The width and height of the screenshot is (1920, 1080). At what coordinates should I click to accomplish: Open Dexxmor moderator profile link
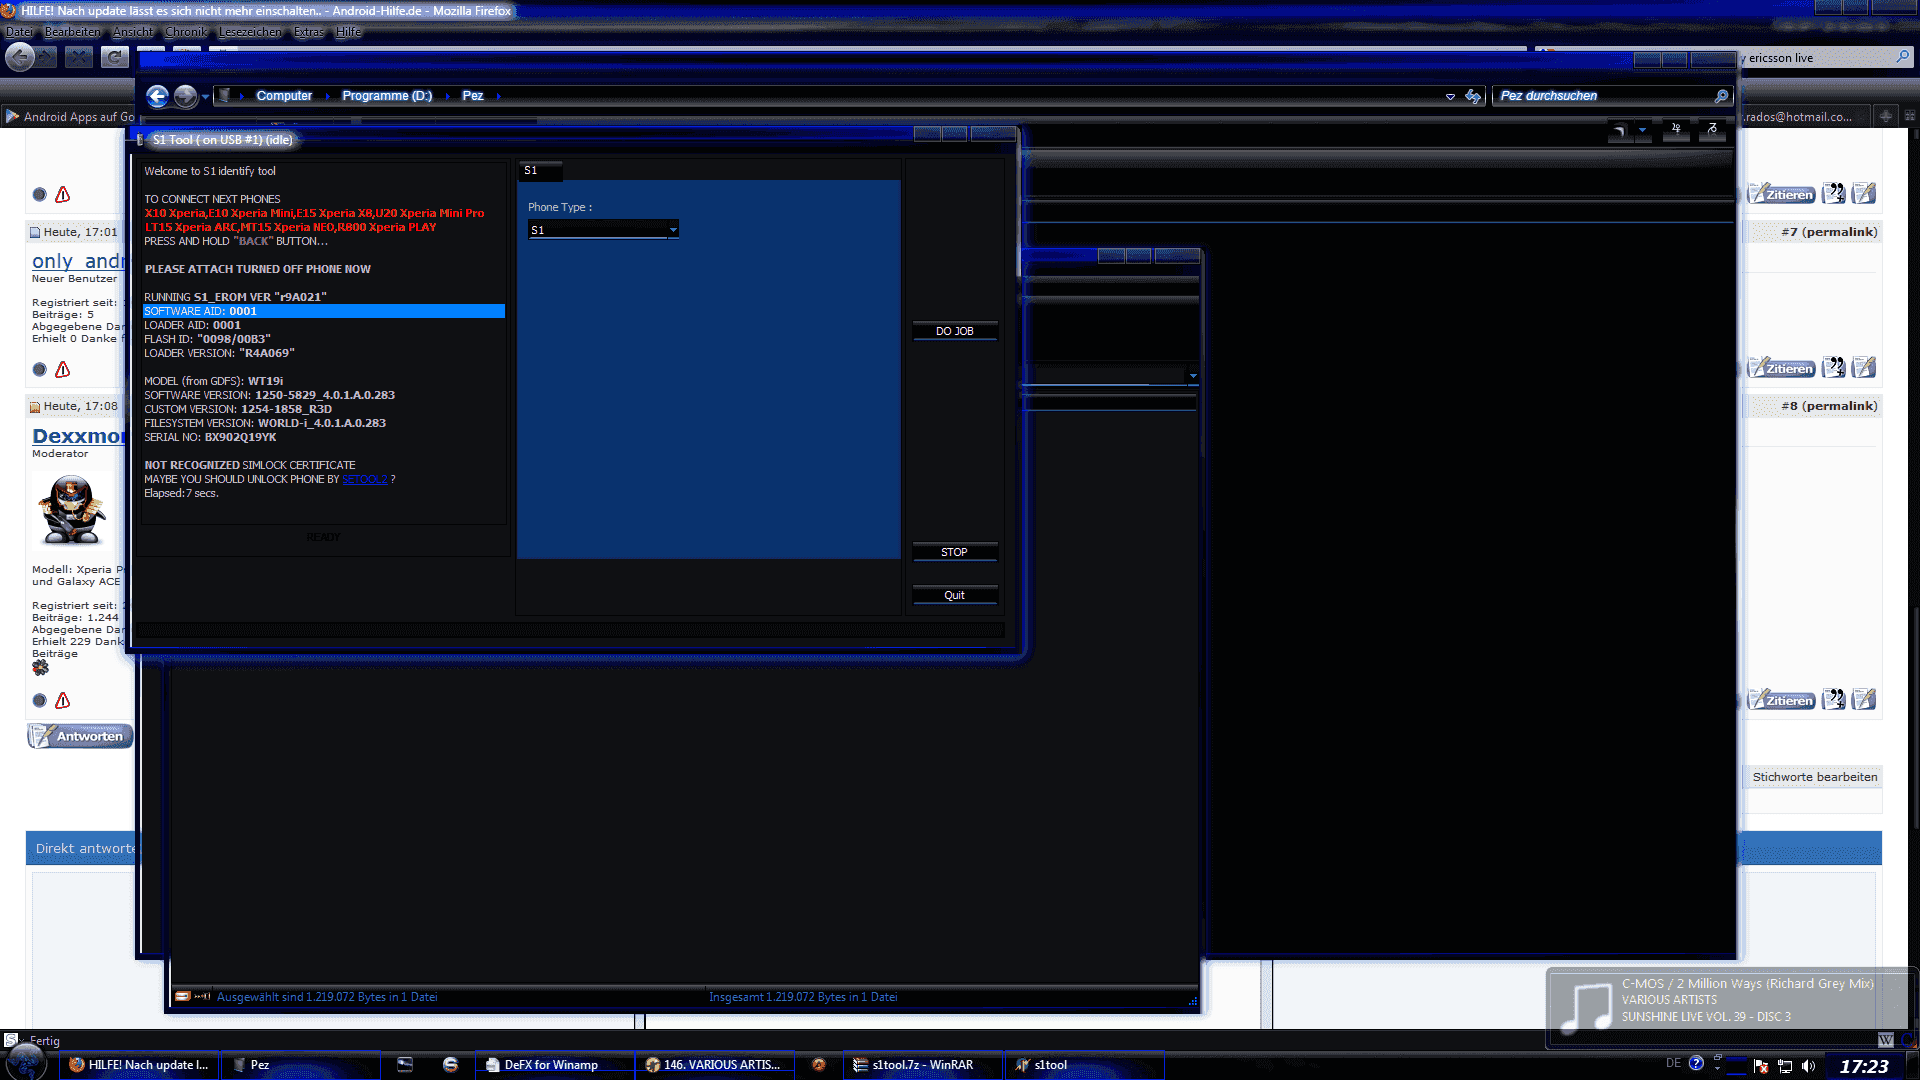pyautogui.click(x=78, y=436)
